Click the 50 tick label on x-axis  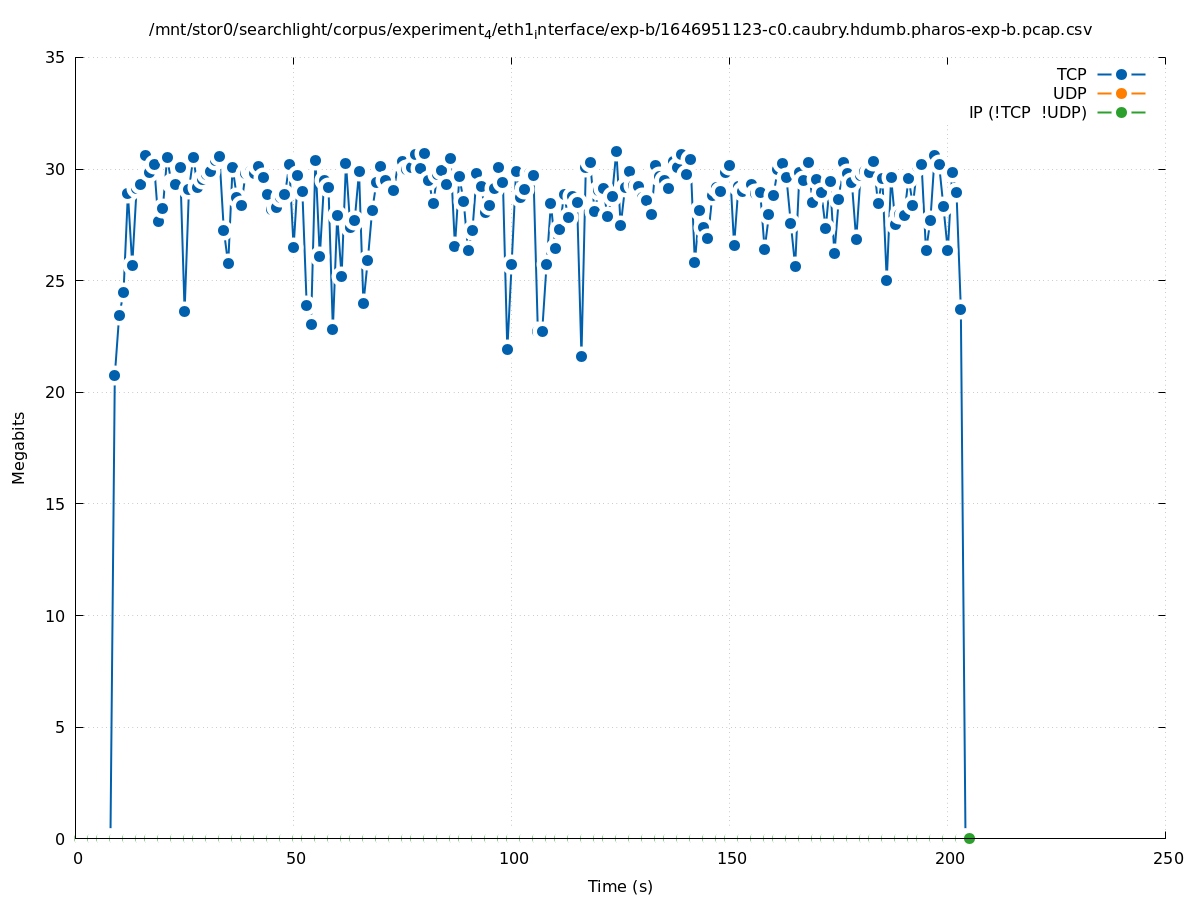click(x=295, y=859)
